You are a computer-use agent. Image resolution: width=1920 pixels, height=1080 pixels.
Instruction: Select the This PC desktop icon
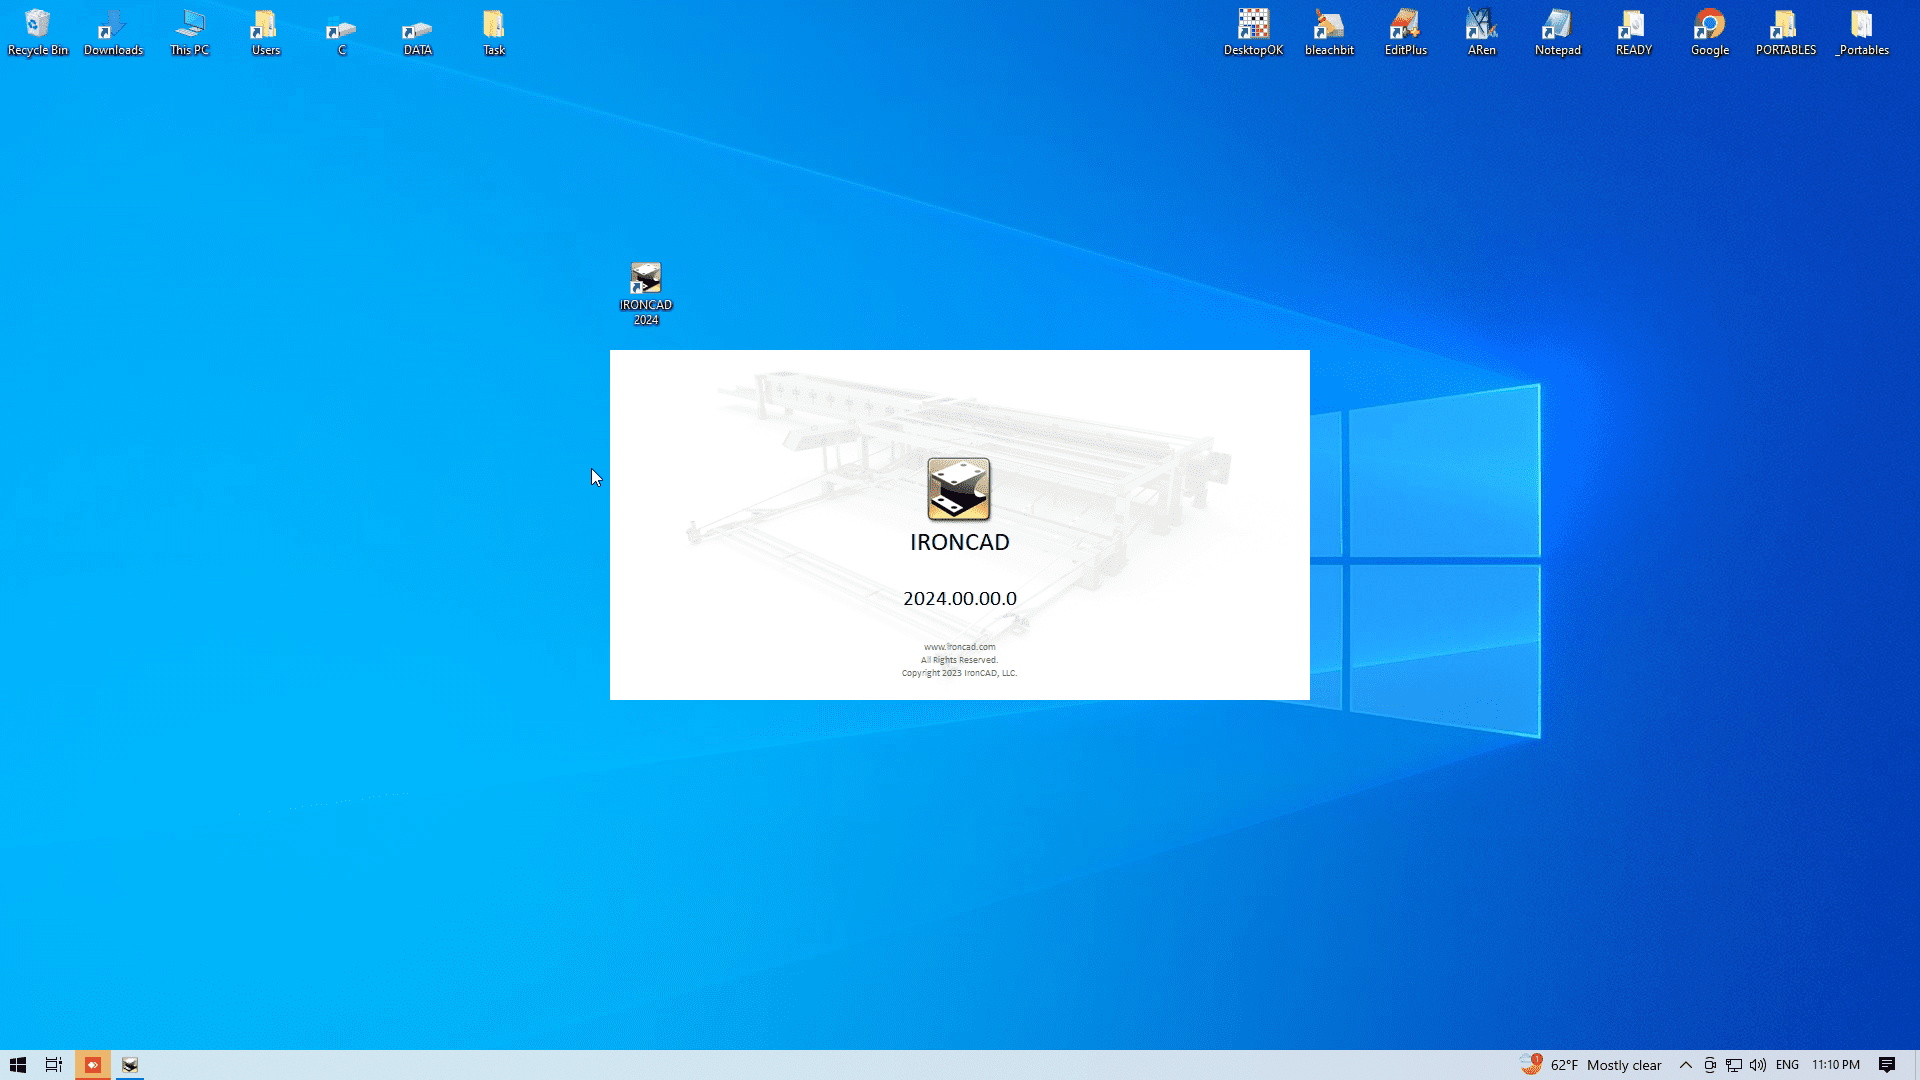tap(189, 32)
